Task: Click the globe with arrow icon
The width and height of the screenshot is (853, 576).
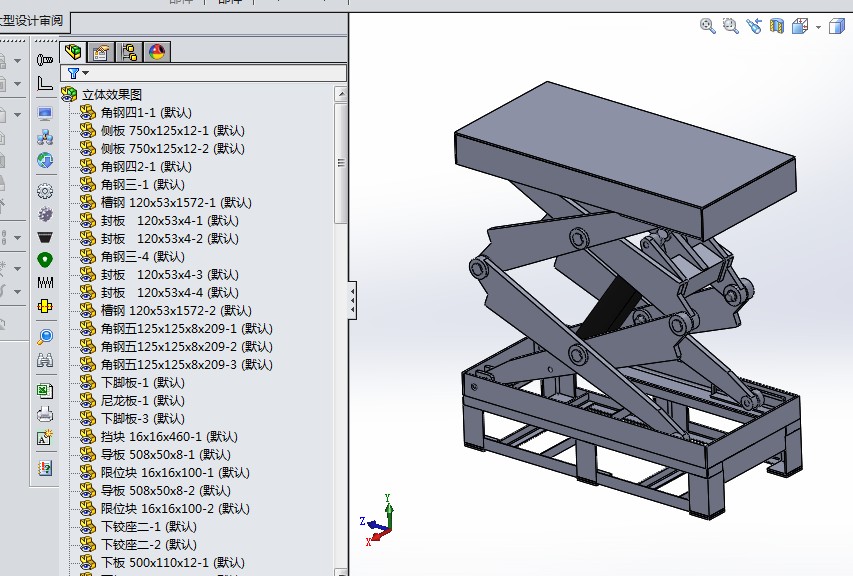Action: [x=45, y=160]
